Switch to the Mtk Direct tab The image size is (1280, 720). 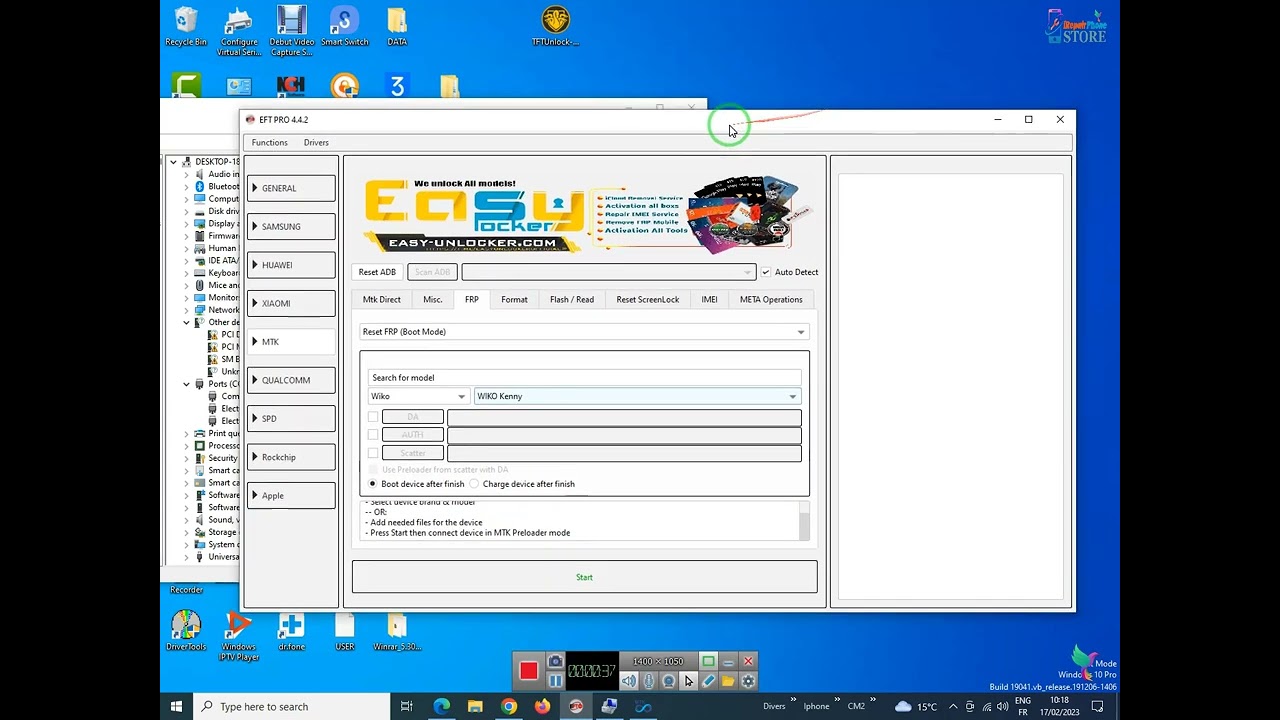[x=382, y=299]
